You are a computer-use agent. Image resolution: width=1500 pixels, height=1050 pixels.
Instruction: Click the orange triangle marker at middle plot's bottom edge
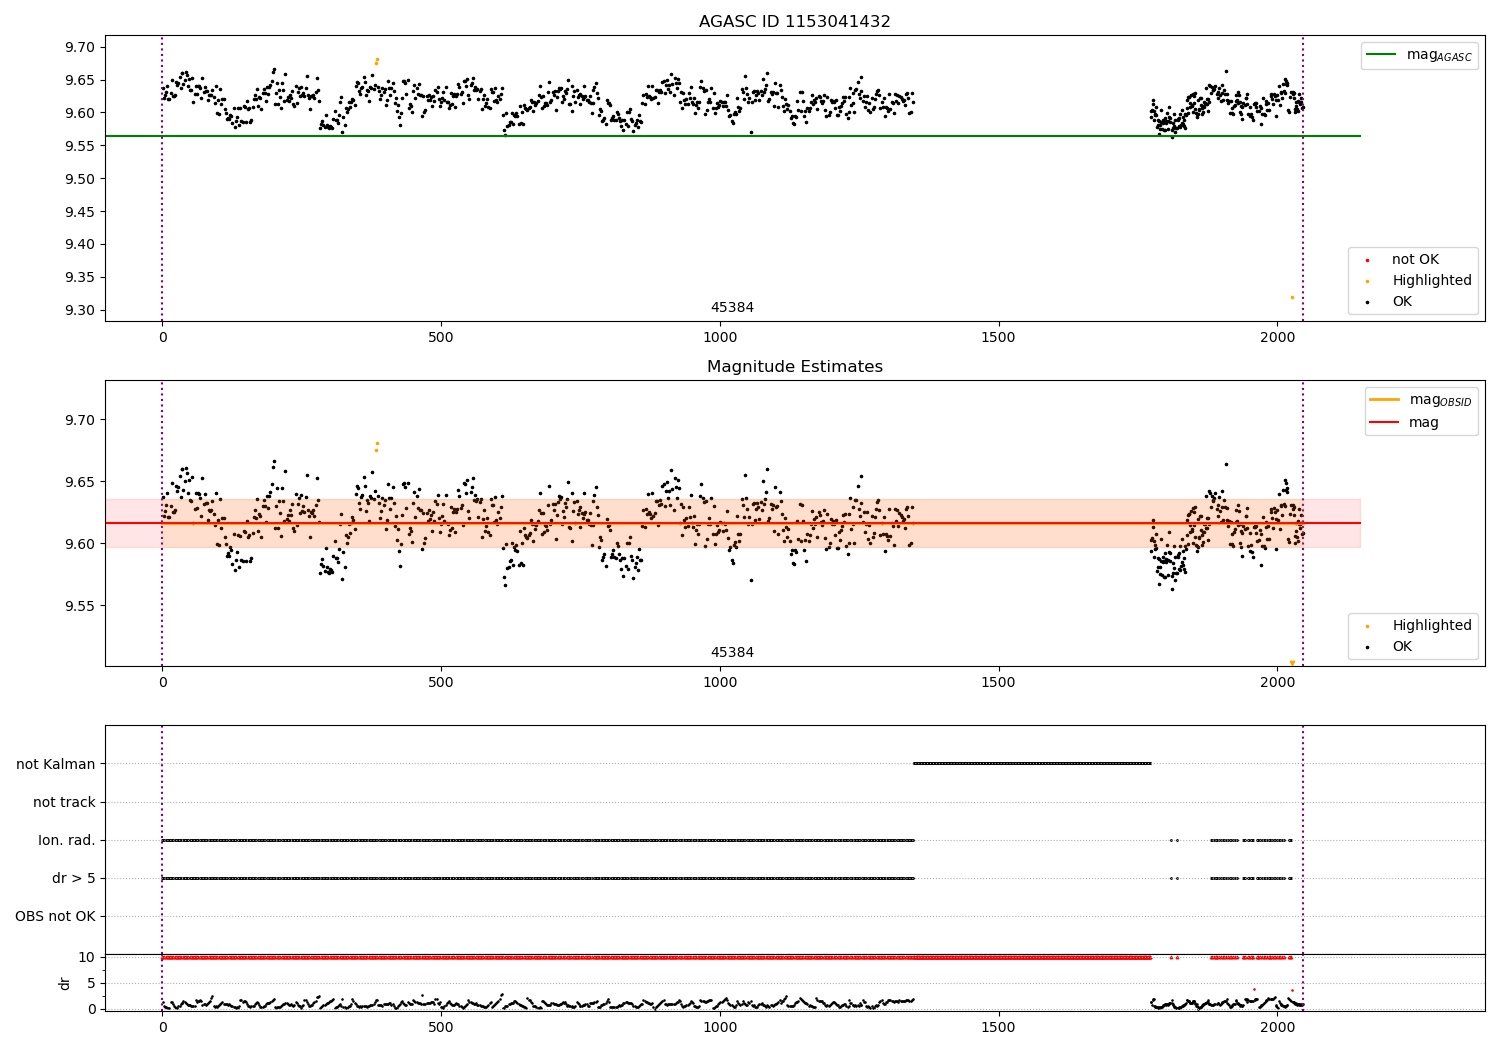click(1292, 662)
